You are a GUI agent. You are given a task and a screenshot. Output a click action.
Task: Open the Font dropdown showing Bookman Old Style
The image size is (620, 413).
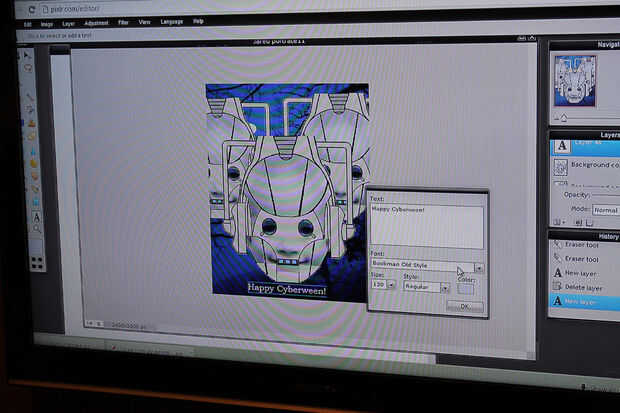click(x=427, y=265)
